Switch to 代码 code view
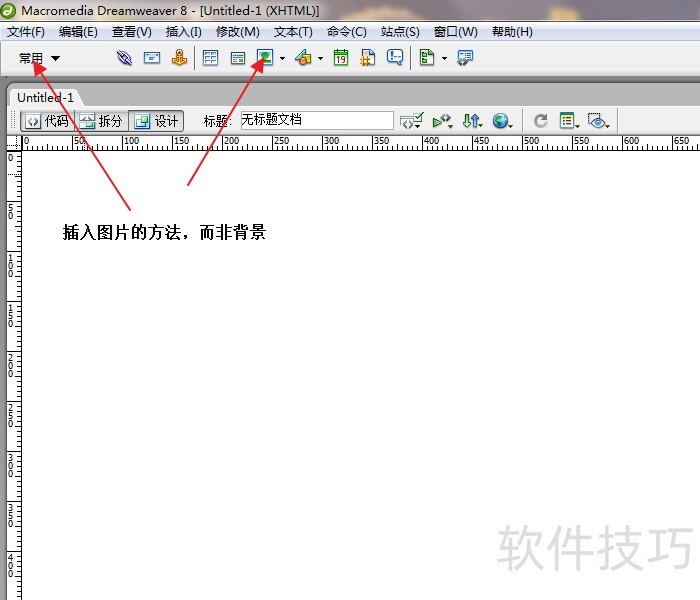The width and height of the screenshot is (700, 600). [x=47, y=121]
